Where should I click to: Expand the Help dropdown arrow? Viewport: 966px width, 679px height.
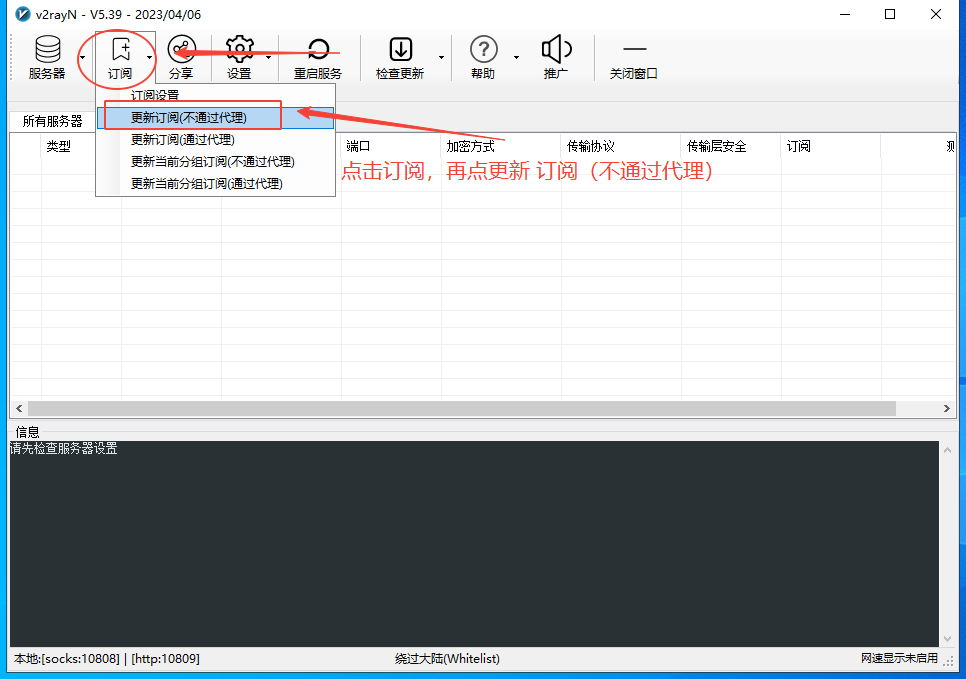pyautogui.click(x=516, y=57)
